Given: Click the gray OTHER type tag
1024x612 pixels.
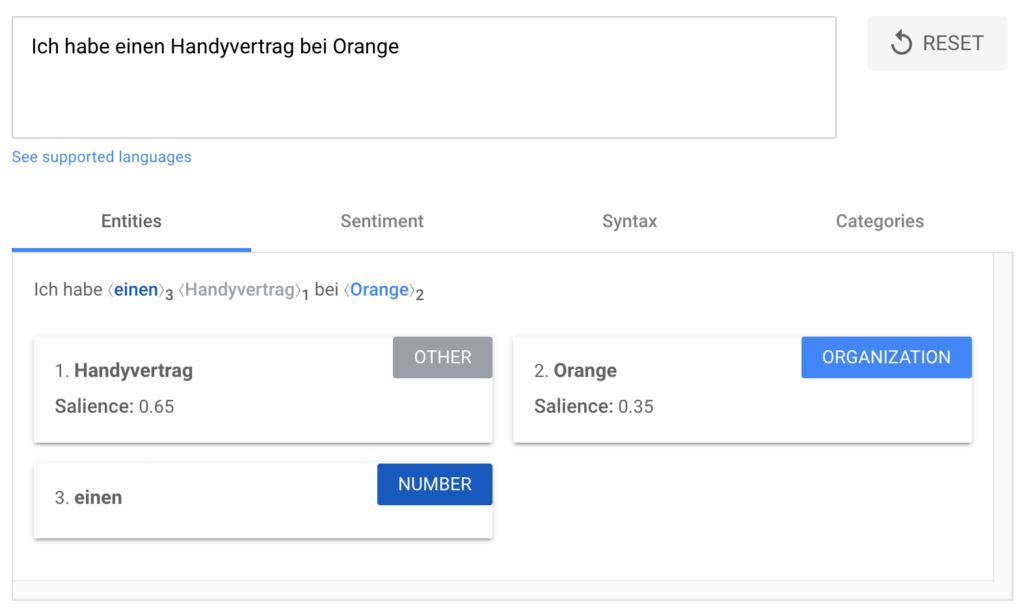Looking at the screenshot, I should click(442, 357).
